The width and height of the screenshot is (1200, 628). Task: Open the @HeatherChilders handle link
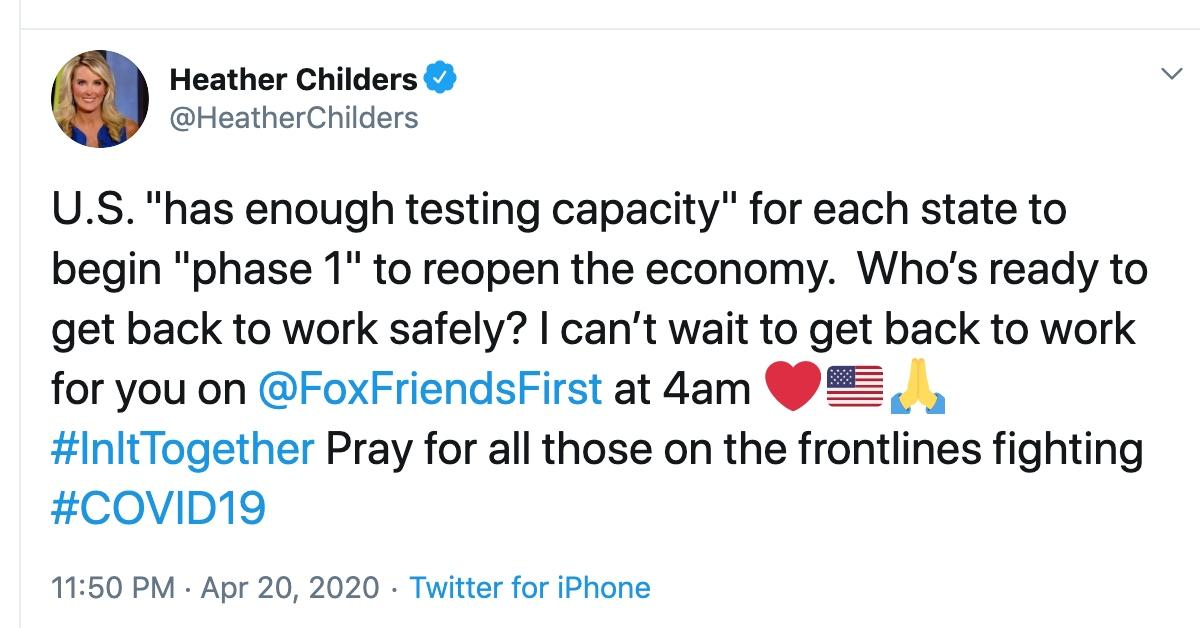tap(295, 118)
